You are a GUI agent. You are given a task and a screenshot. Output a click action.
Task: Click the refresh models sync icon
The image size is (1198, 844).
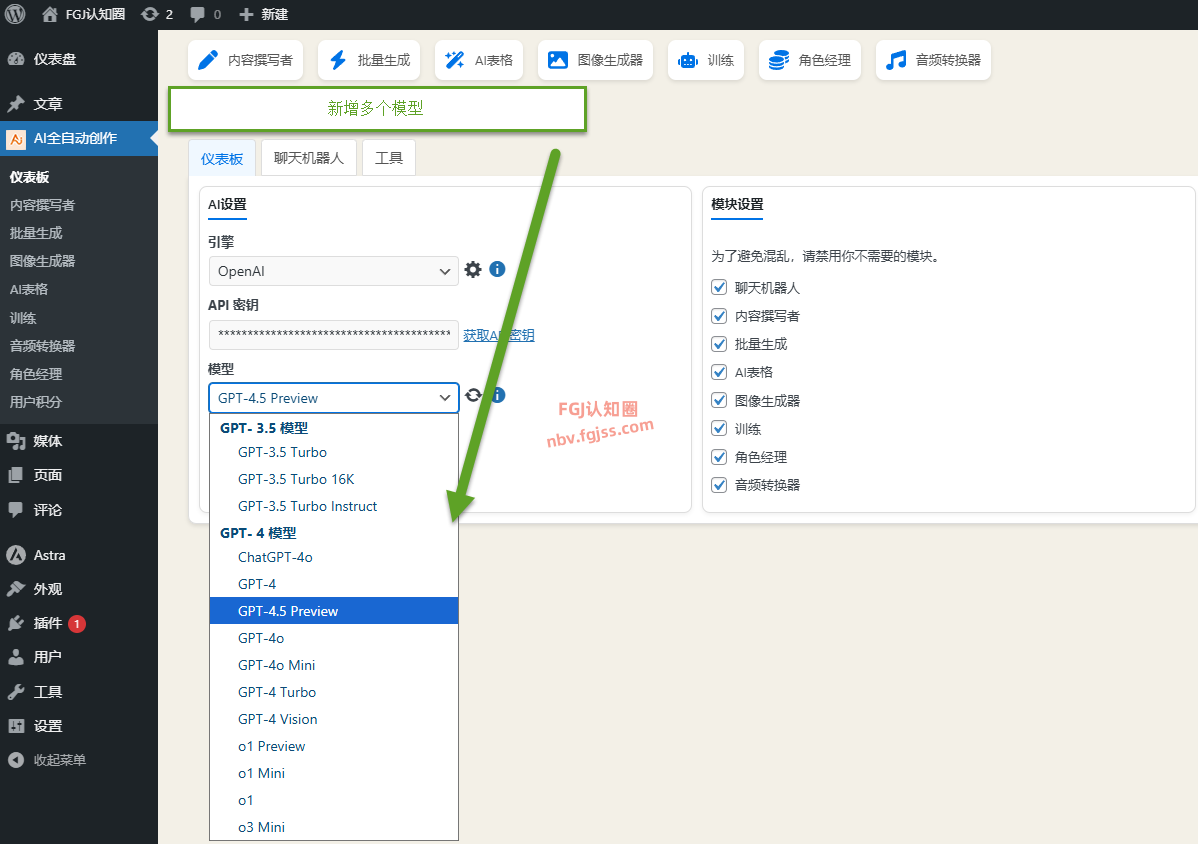[x=473, y=395]
